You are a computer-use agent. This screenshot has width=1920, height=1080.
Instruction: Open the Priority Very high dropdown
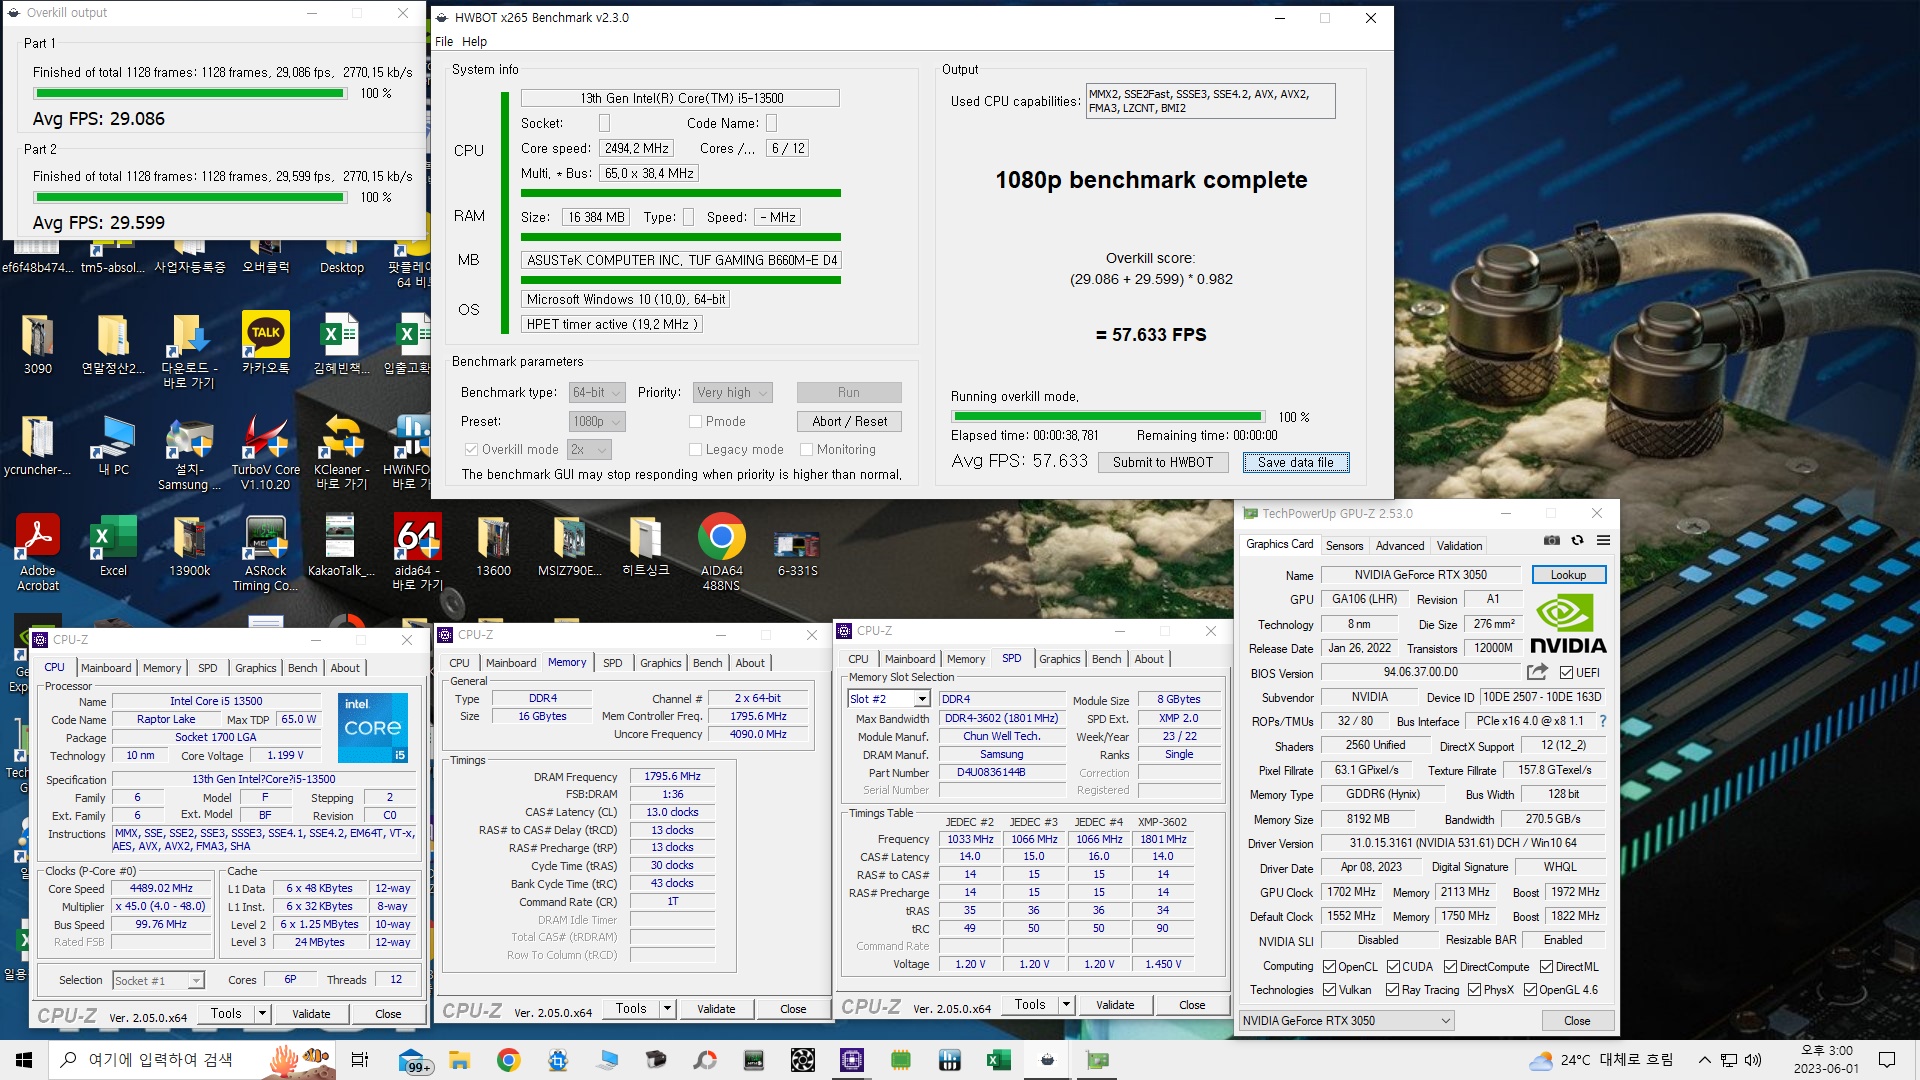[733, 393]
